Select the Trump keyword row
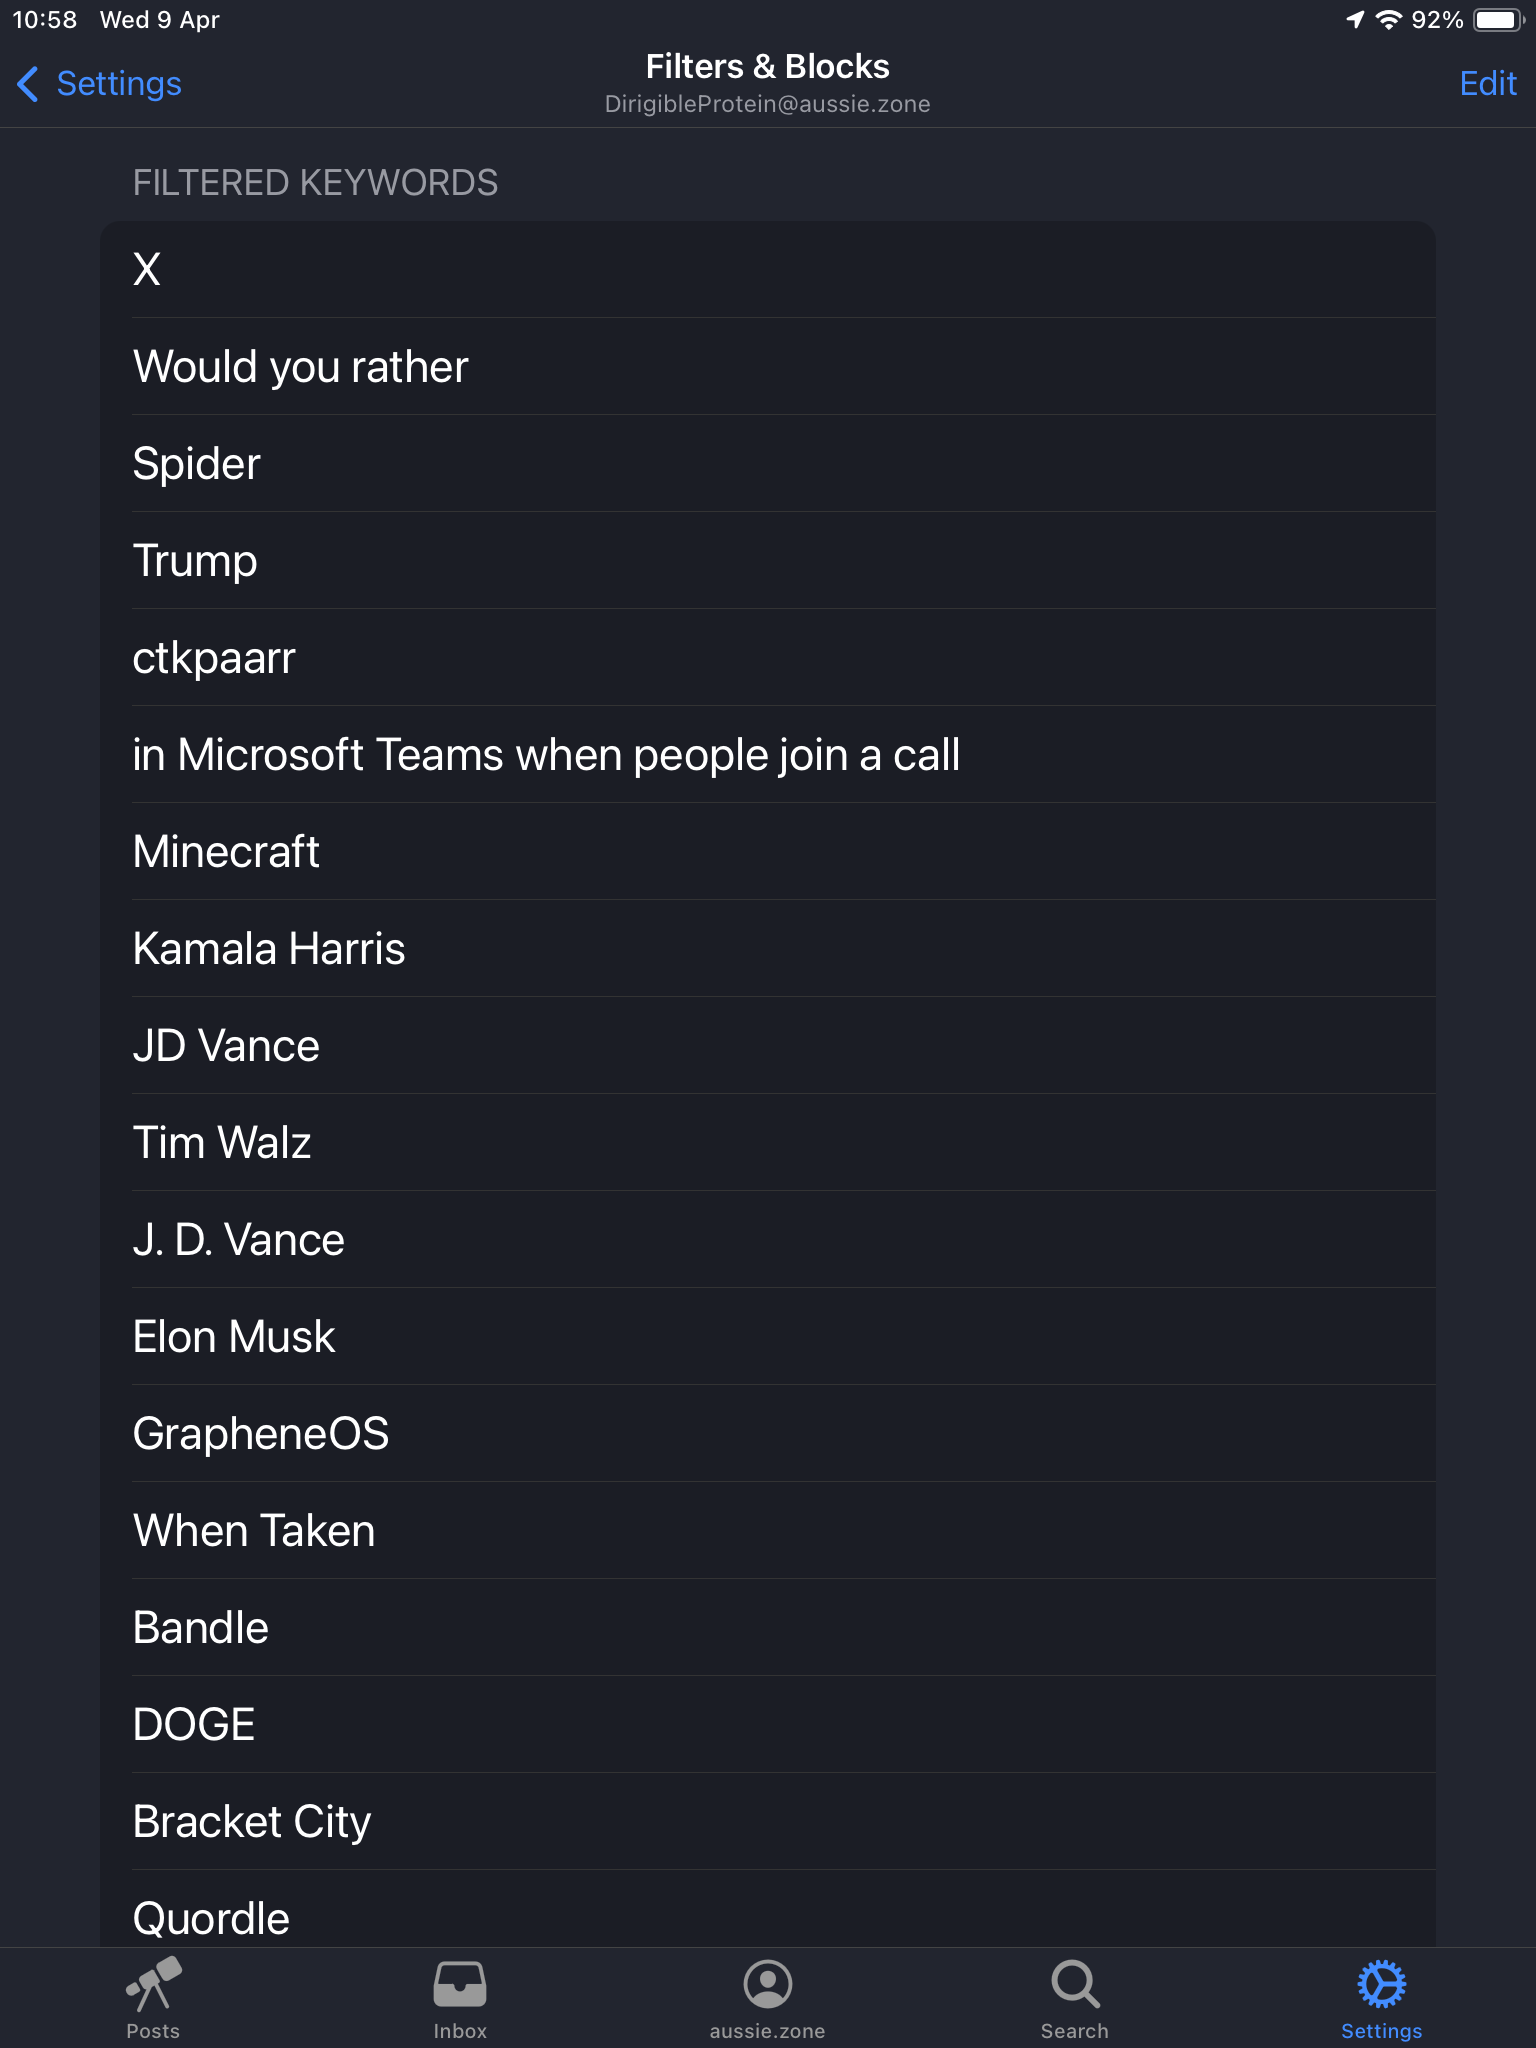 coord(768,561)
